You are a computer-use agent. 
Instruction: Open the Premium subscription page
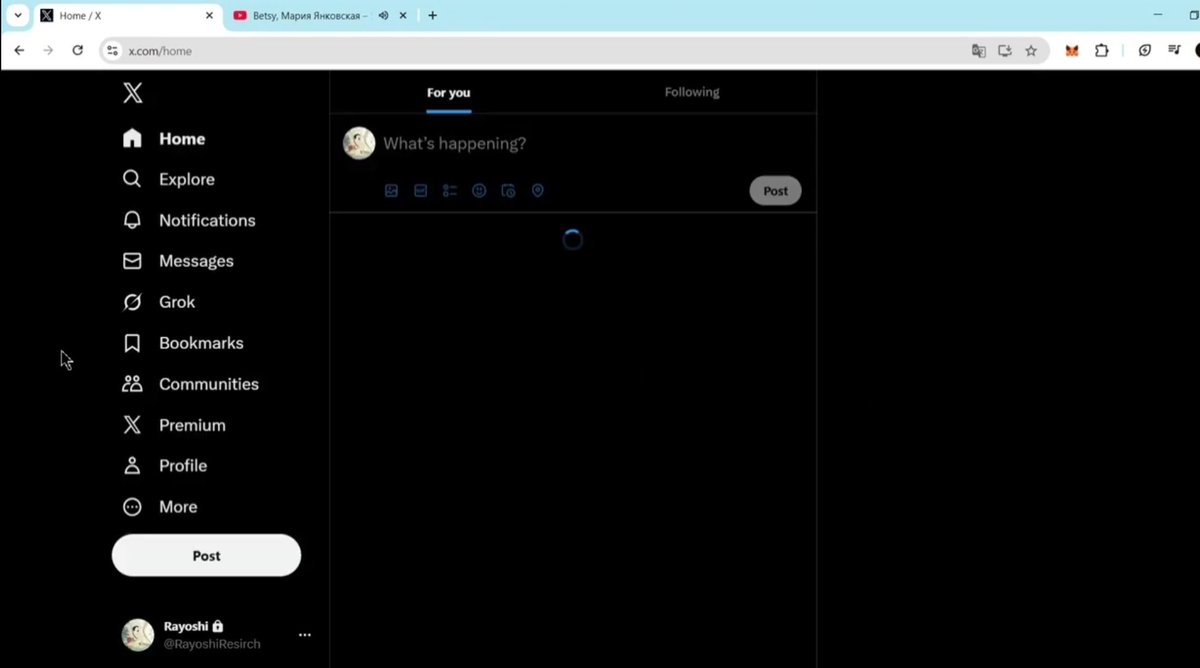point(174,425)
